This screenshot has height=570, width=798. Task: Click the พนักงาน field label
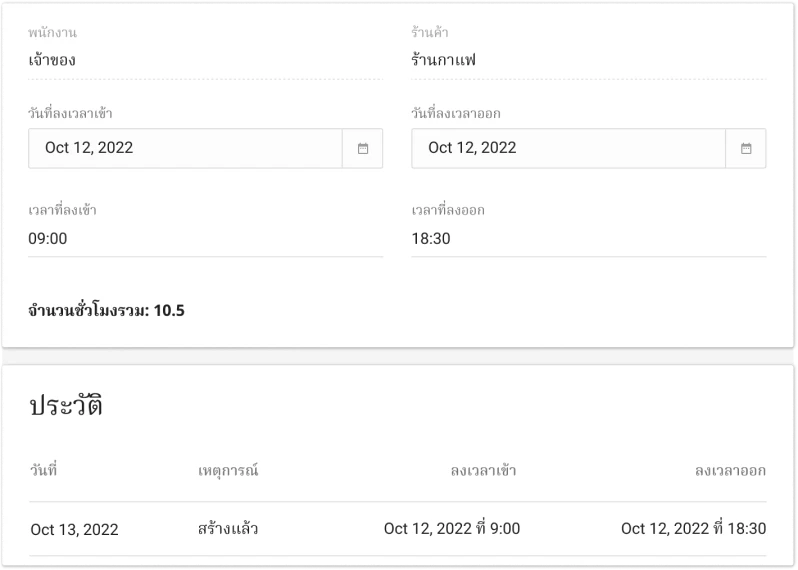(x=52, y=33)
